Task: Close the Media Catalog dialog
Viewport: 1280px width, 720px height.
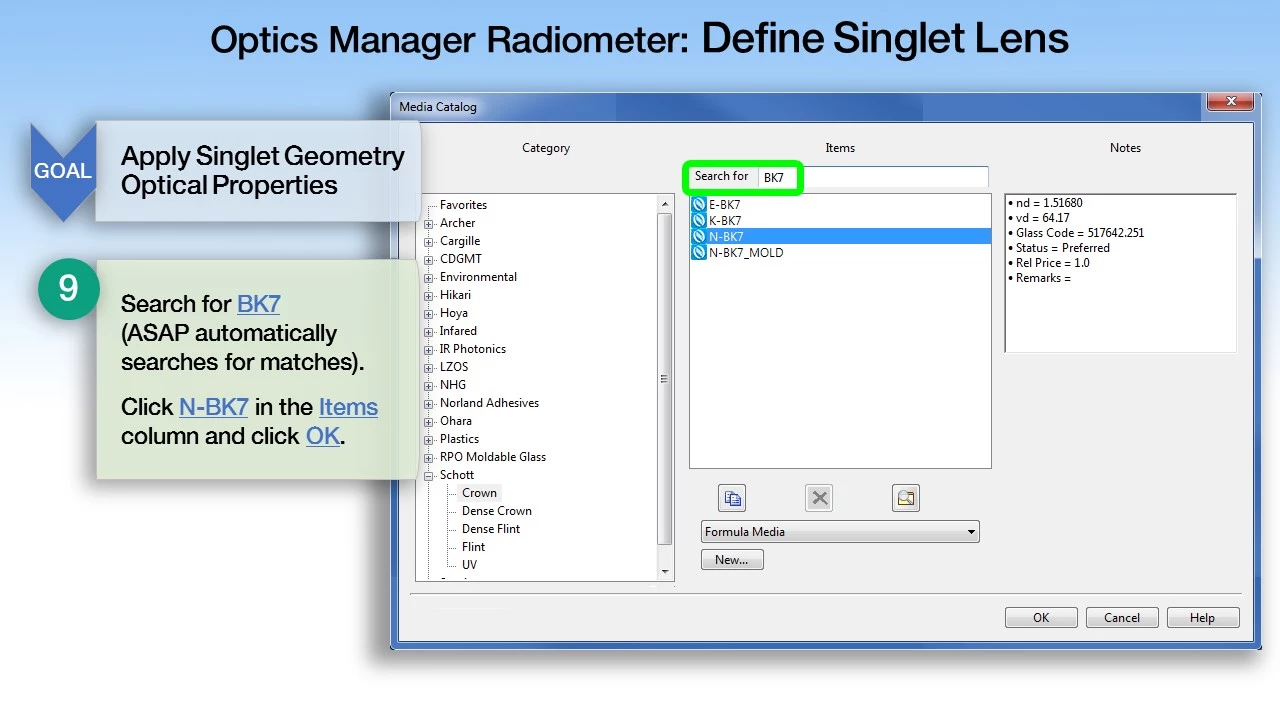Action: tap(1230, 102)
